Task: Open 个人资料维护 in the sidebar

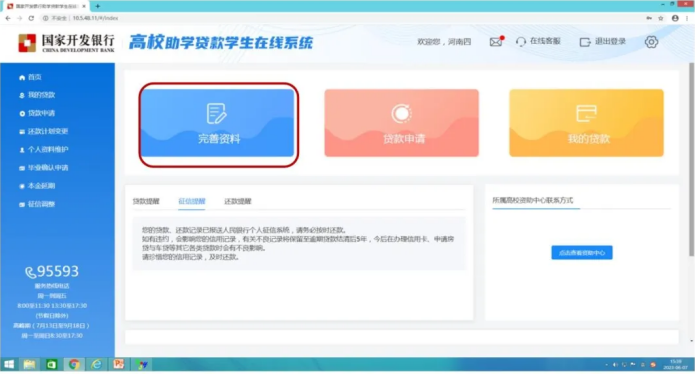Action: click(43, 150)
